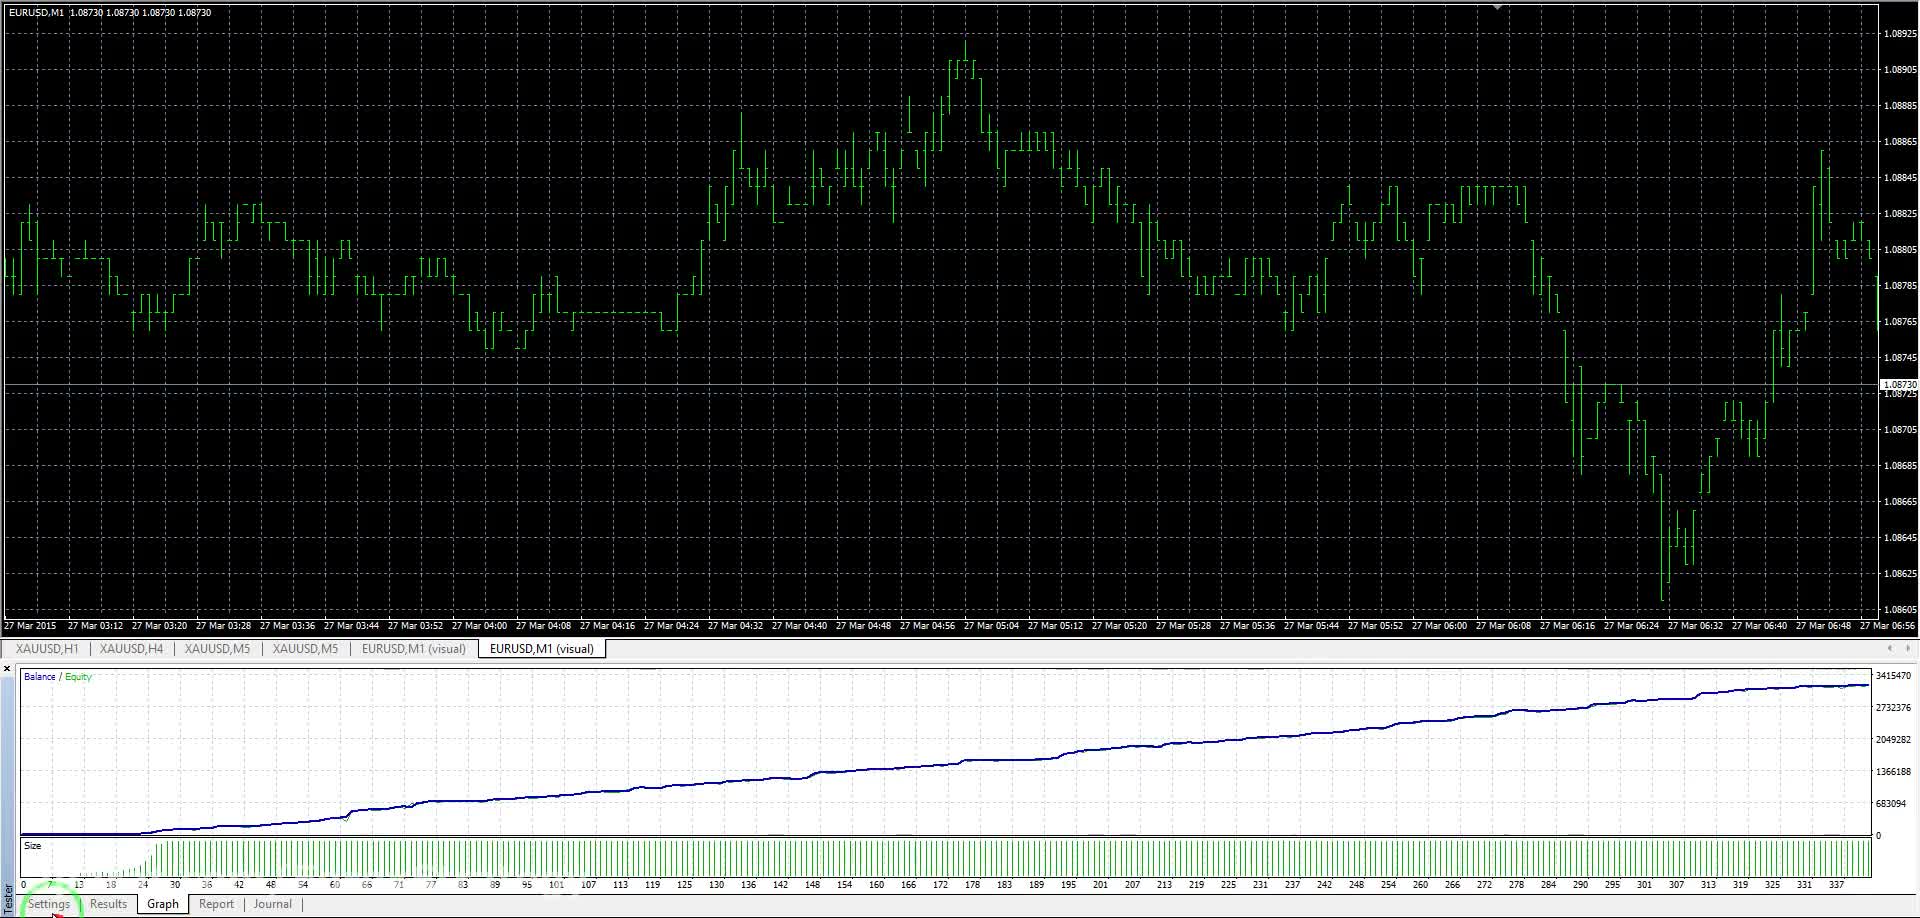The height and width of the screenshot is (918, 1920).
Task: Select the inactive EURUSD,M1 (visual) chart tab
Action: click(413, 649)
